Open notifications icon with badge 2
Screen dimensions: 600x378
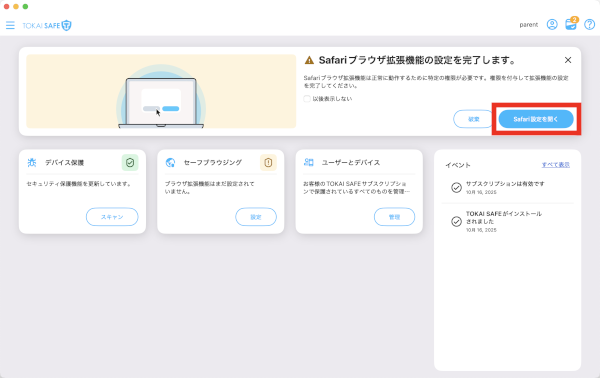(x=571, y=24)
